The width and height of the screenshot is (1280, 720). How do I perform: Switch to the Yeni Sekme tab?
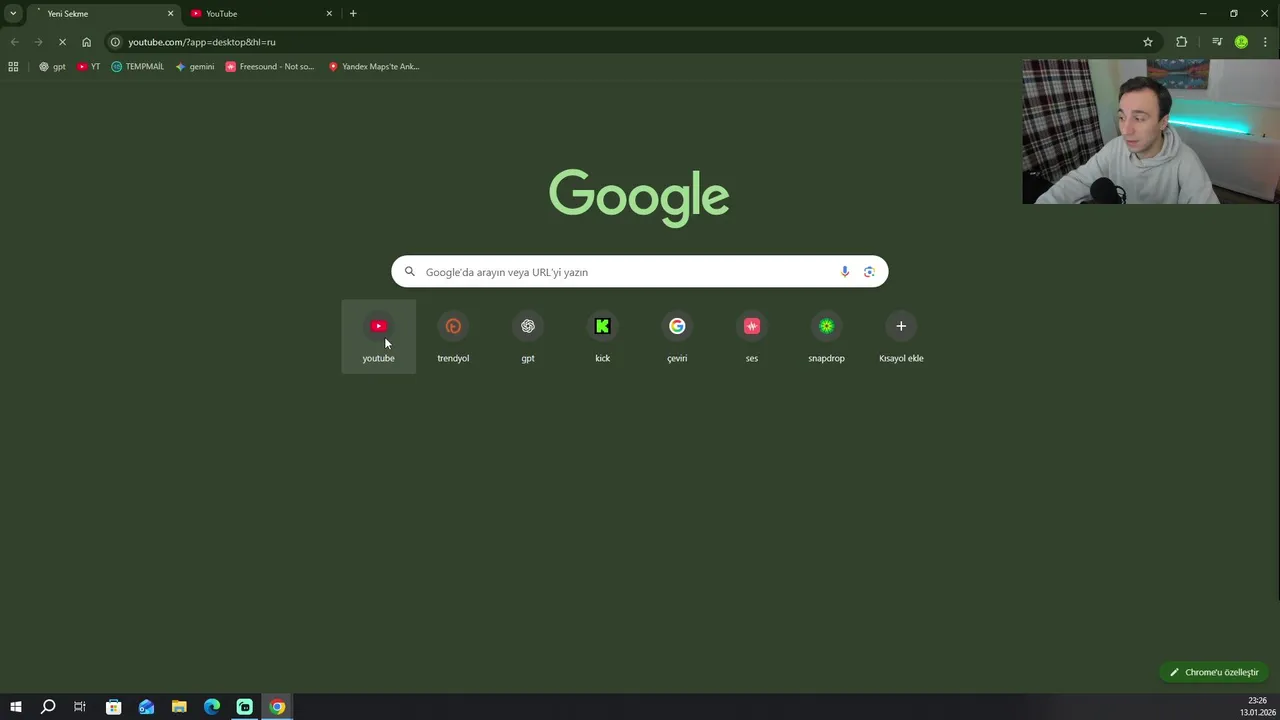[x=103, y=14]
